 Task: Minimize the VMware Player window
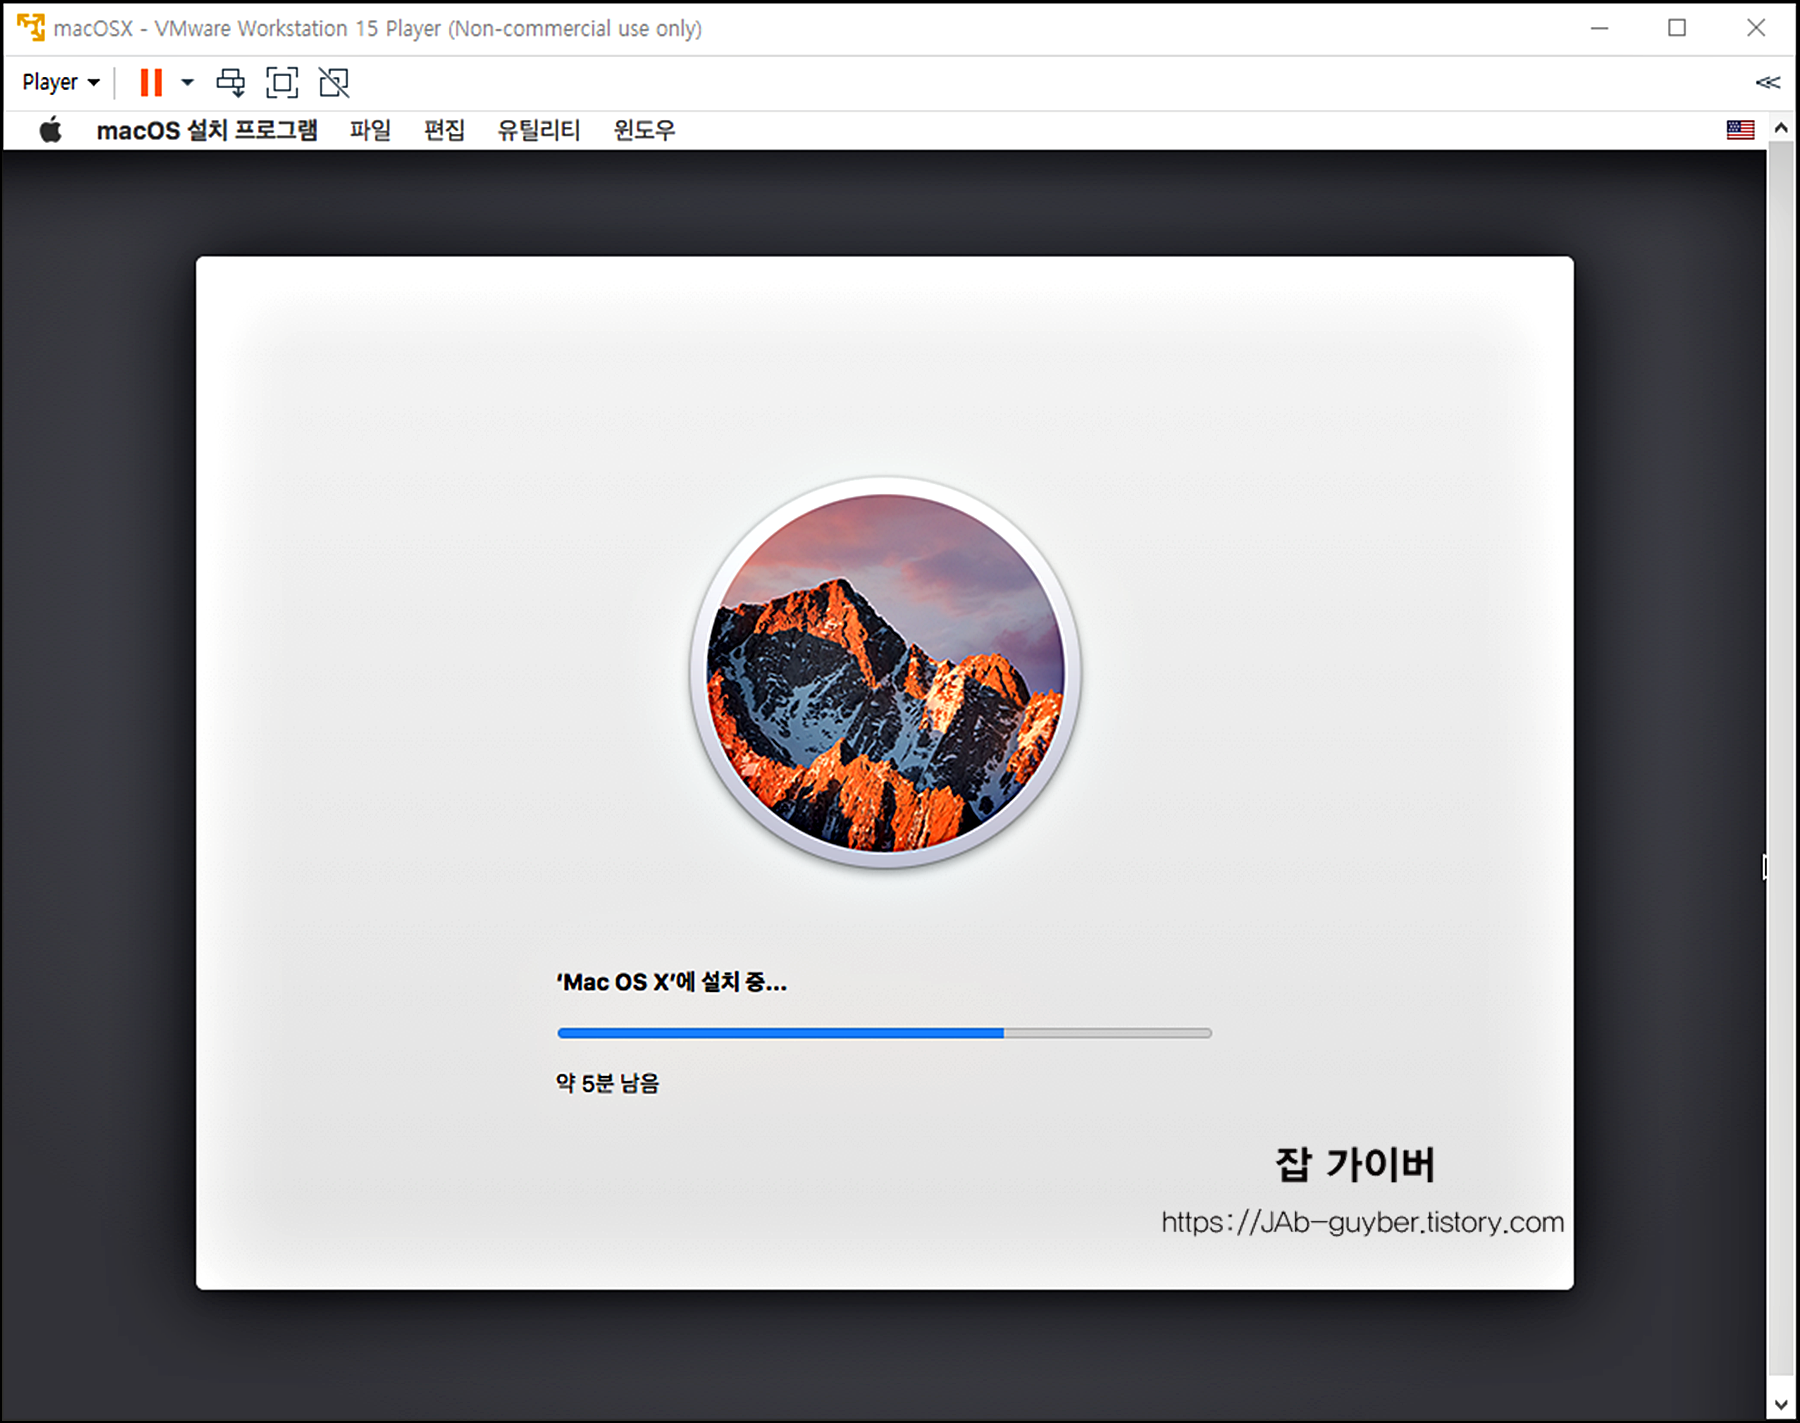coord(1599,28)
